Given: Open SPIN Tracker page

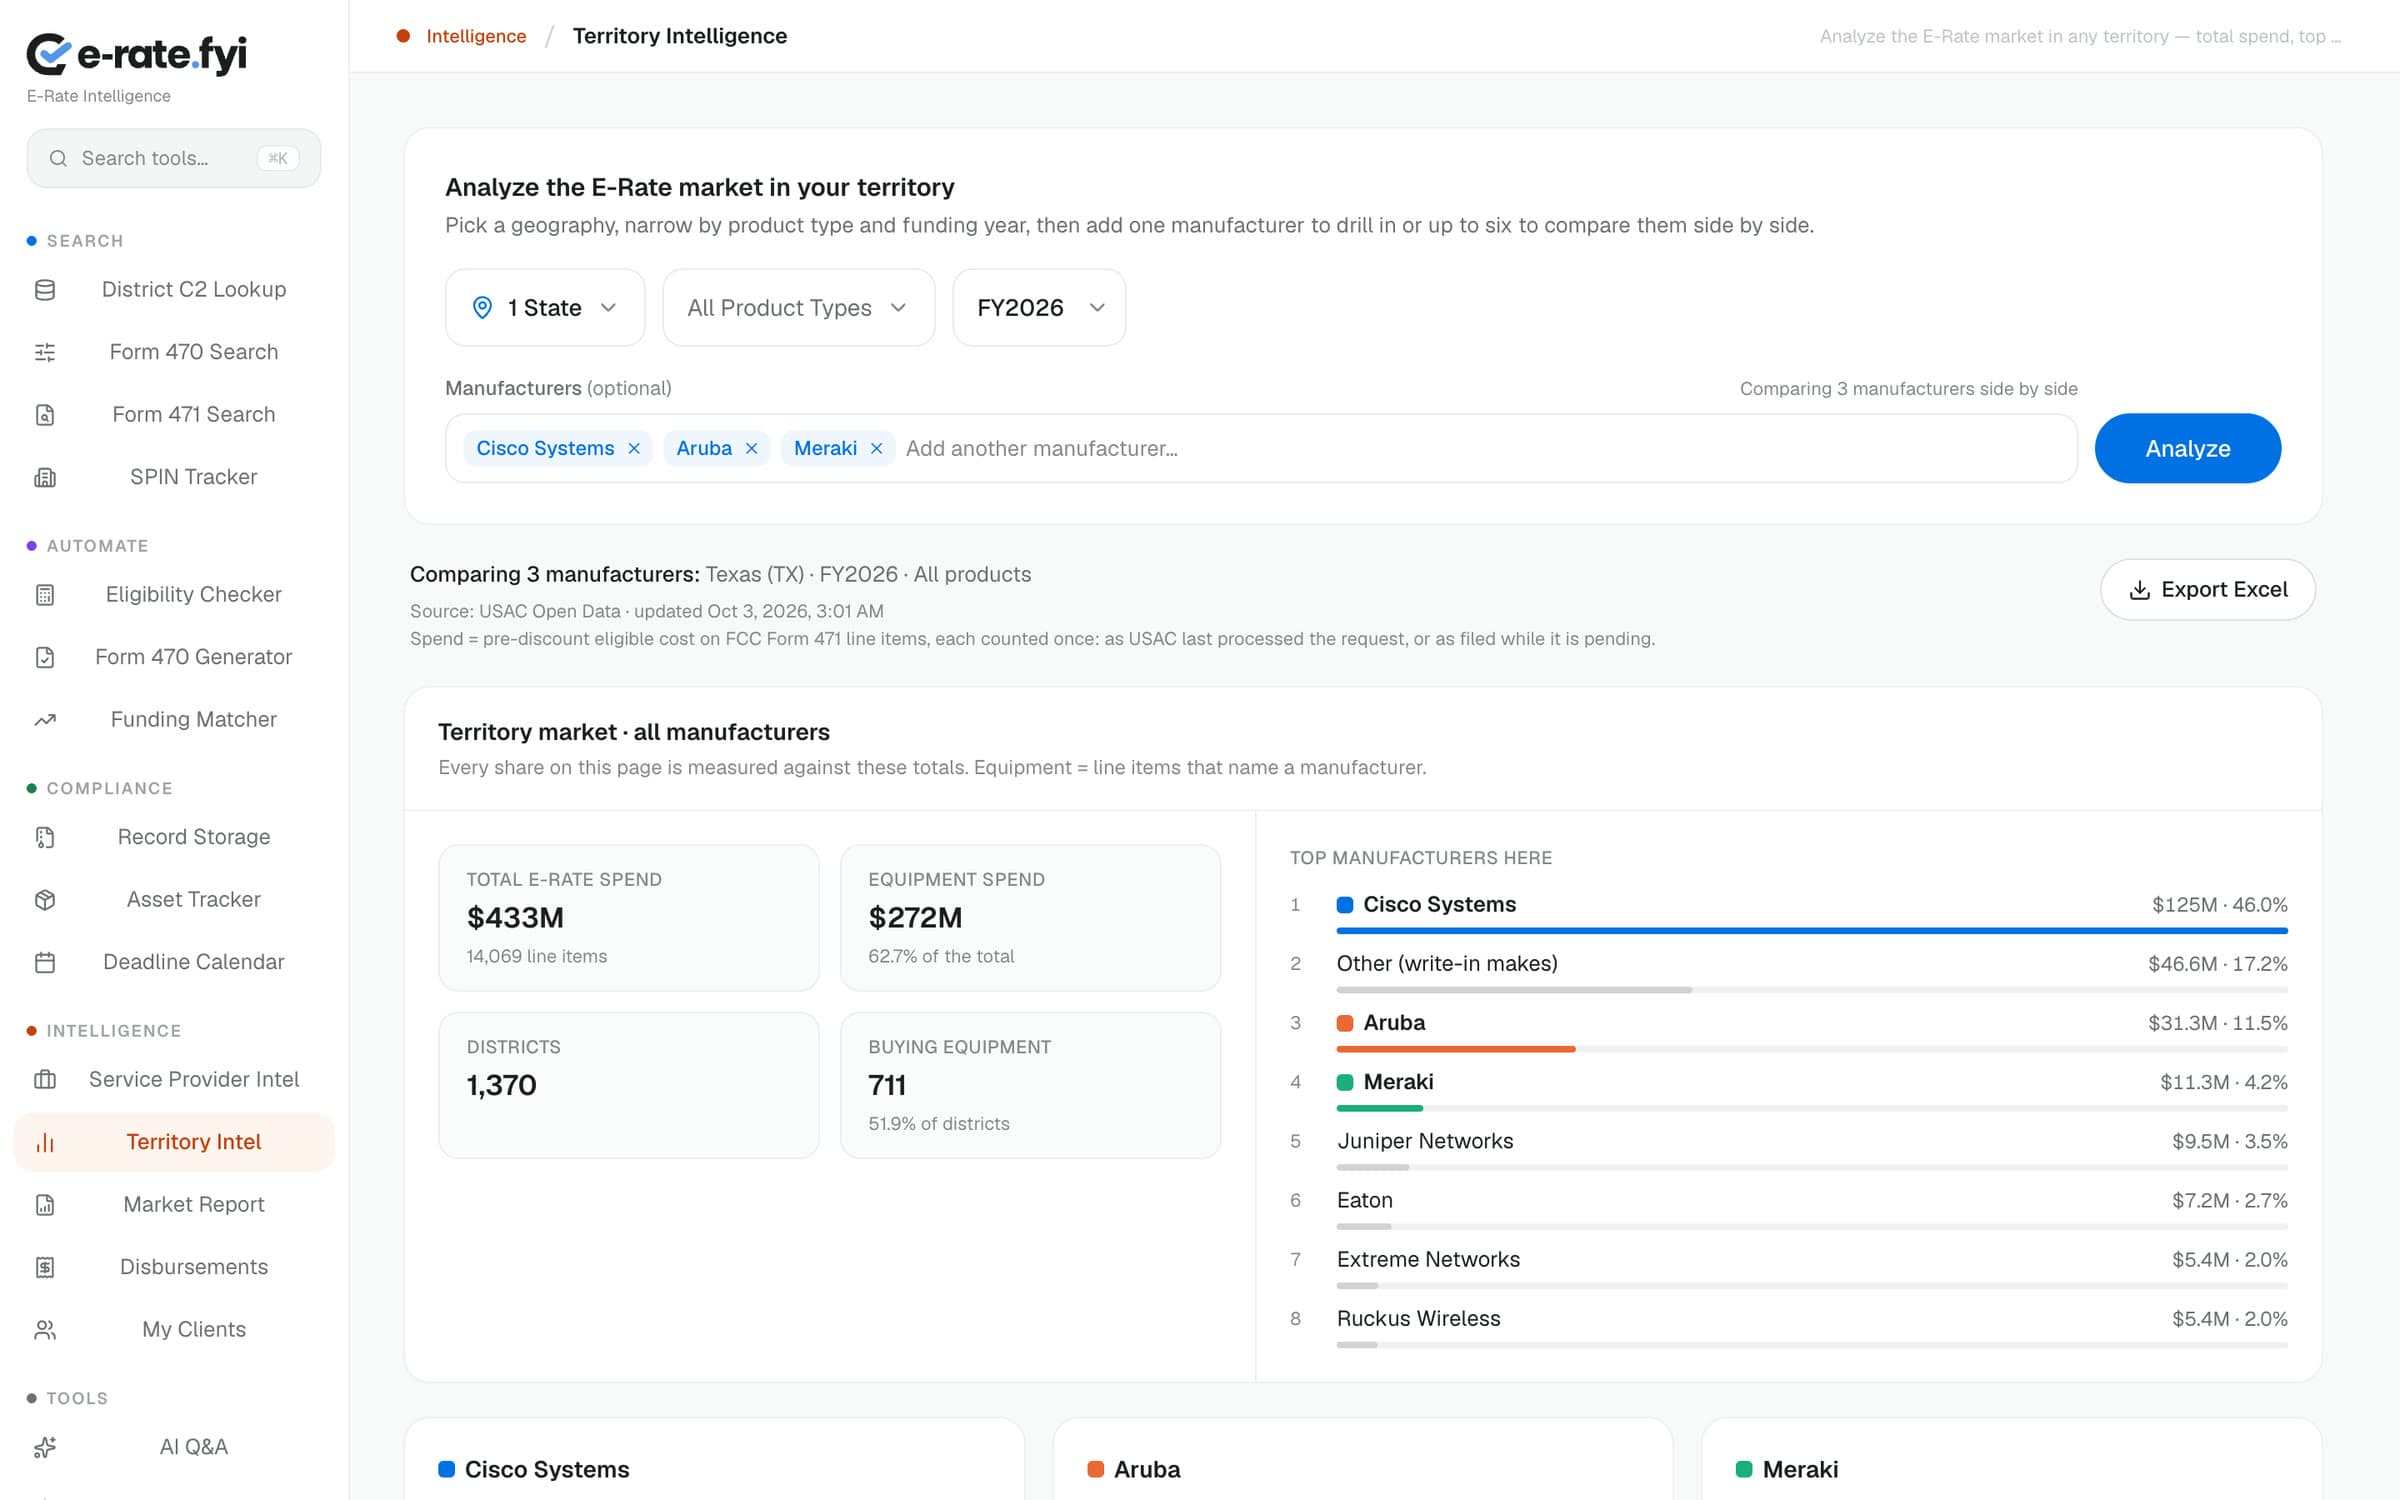Looking at the screenshot, I should (174, 477).
